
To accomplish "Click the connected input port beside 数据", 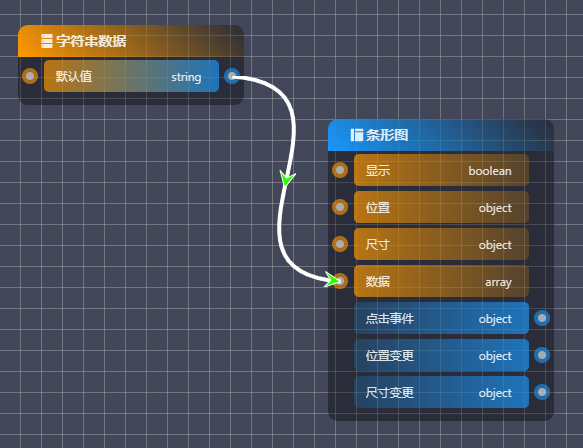I will coord(340,281).
